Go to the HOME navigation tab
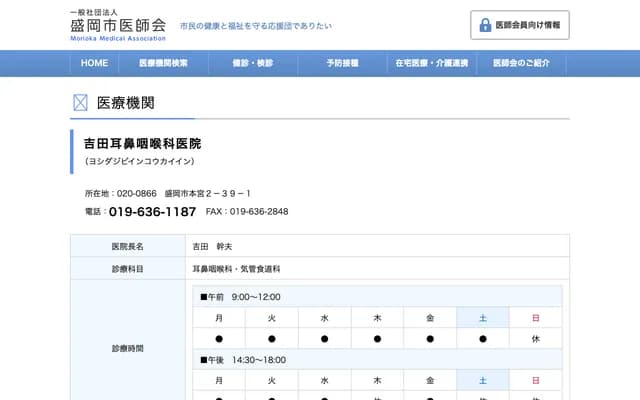Viewport: 640px width, 400px height. [94, 63]
